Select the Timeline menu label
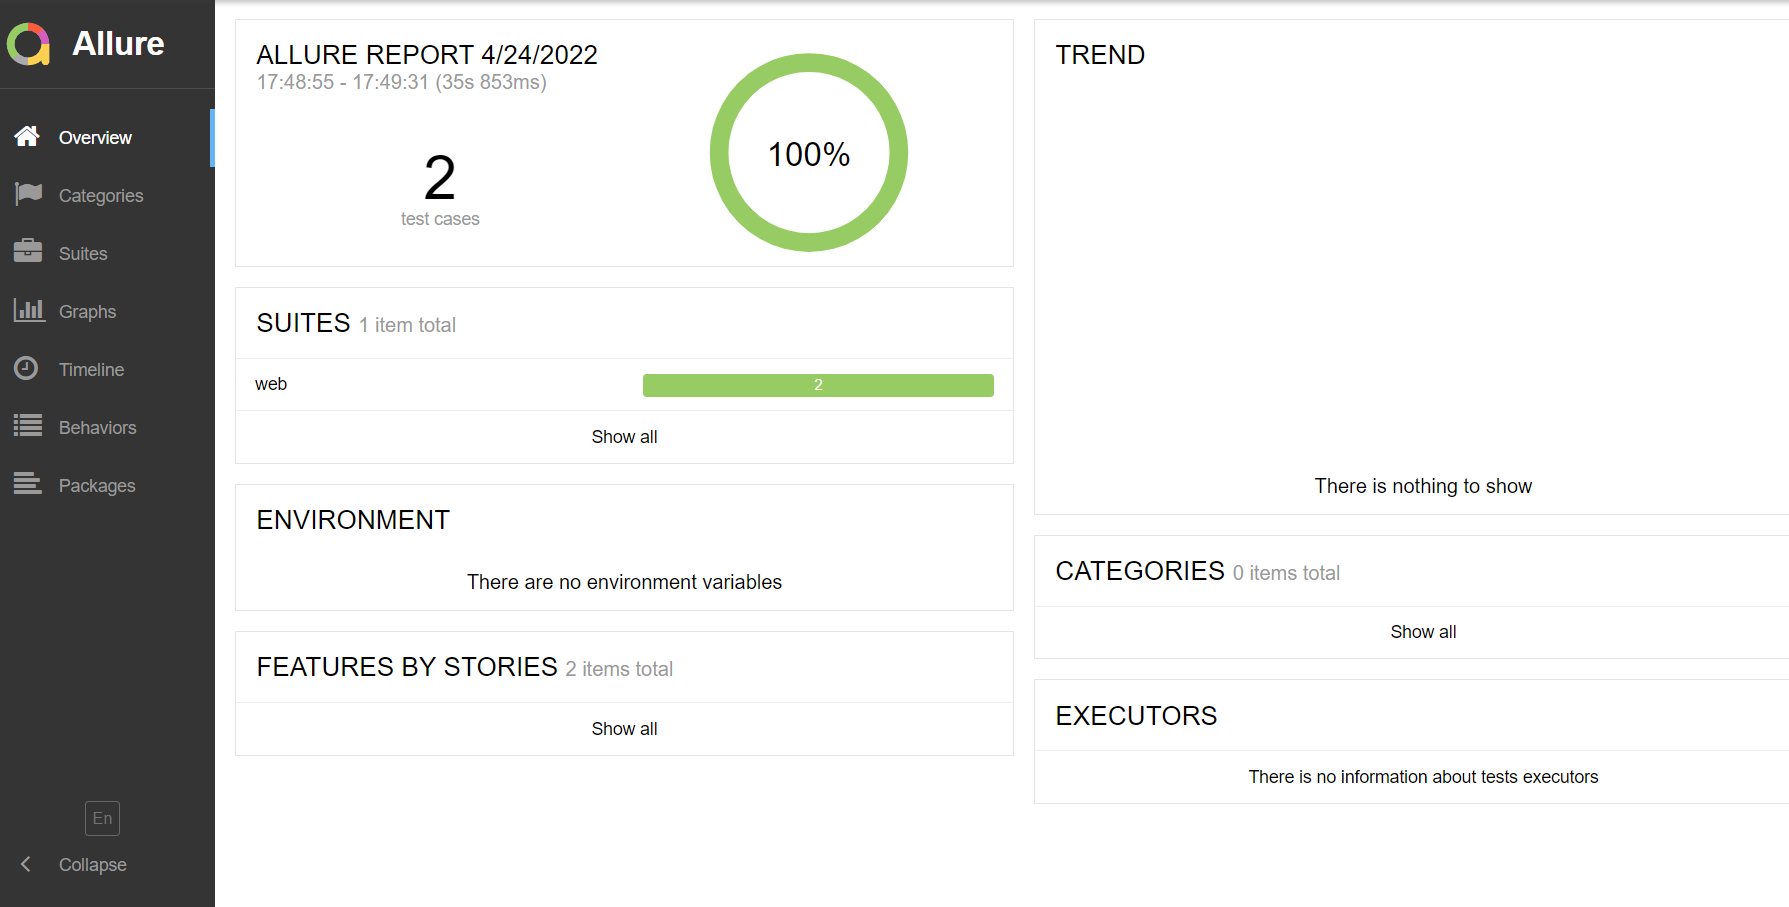The width and height of the screenshot is (1789, 907). click(x=91, y=370)
